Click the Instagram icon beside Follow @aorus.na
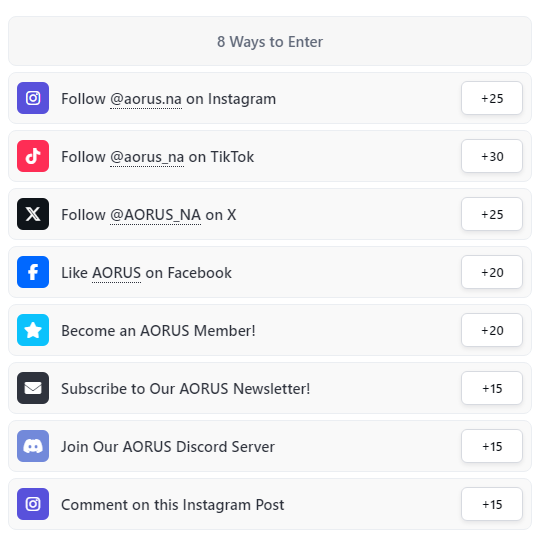Image resolution: width=540 pixels, height=536 pixels. pyautogui.click(x=33, y=98)
